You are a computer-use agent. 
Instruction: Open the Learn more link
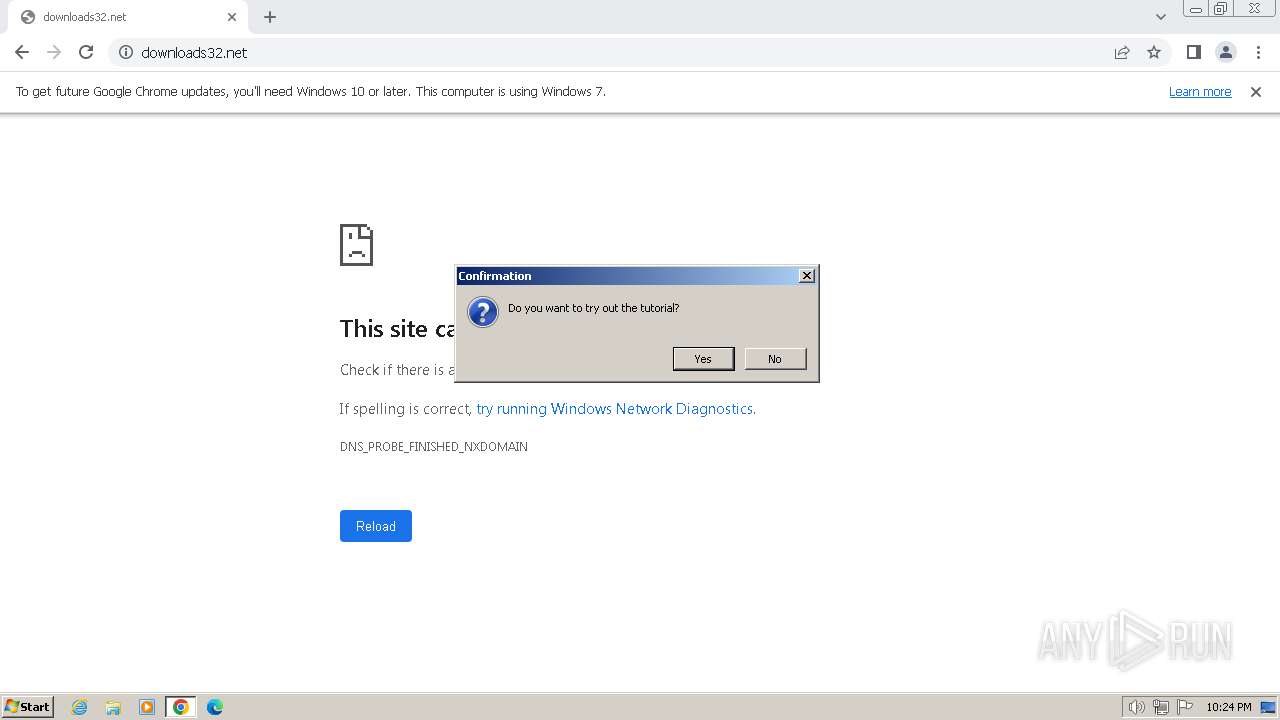click(1200, 91)
